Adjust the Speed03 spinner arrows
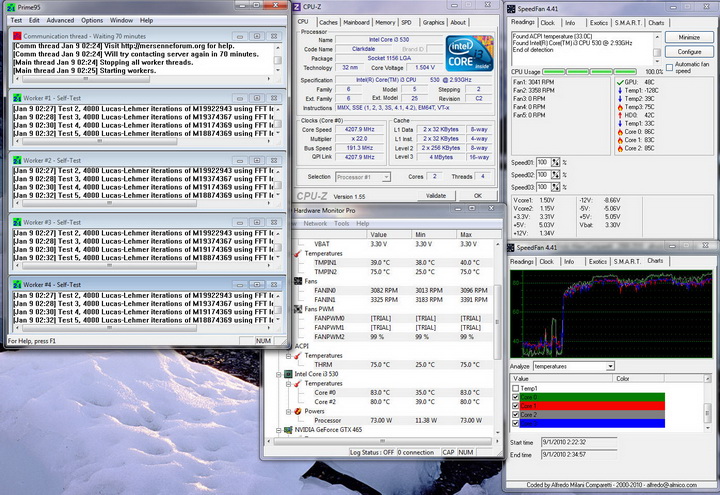 point(556,187)
